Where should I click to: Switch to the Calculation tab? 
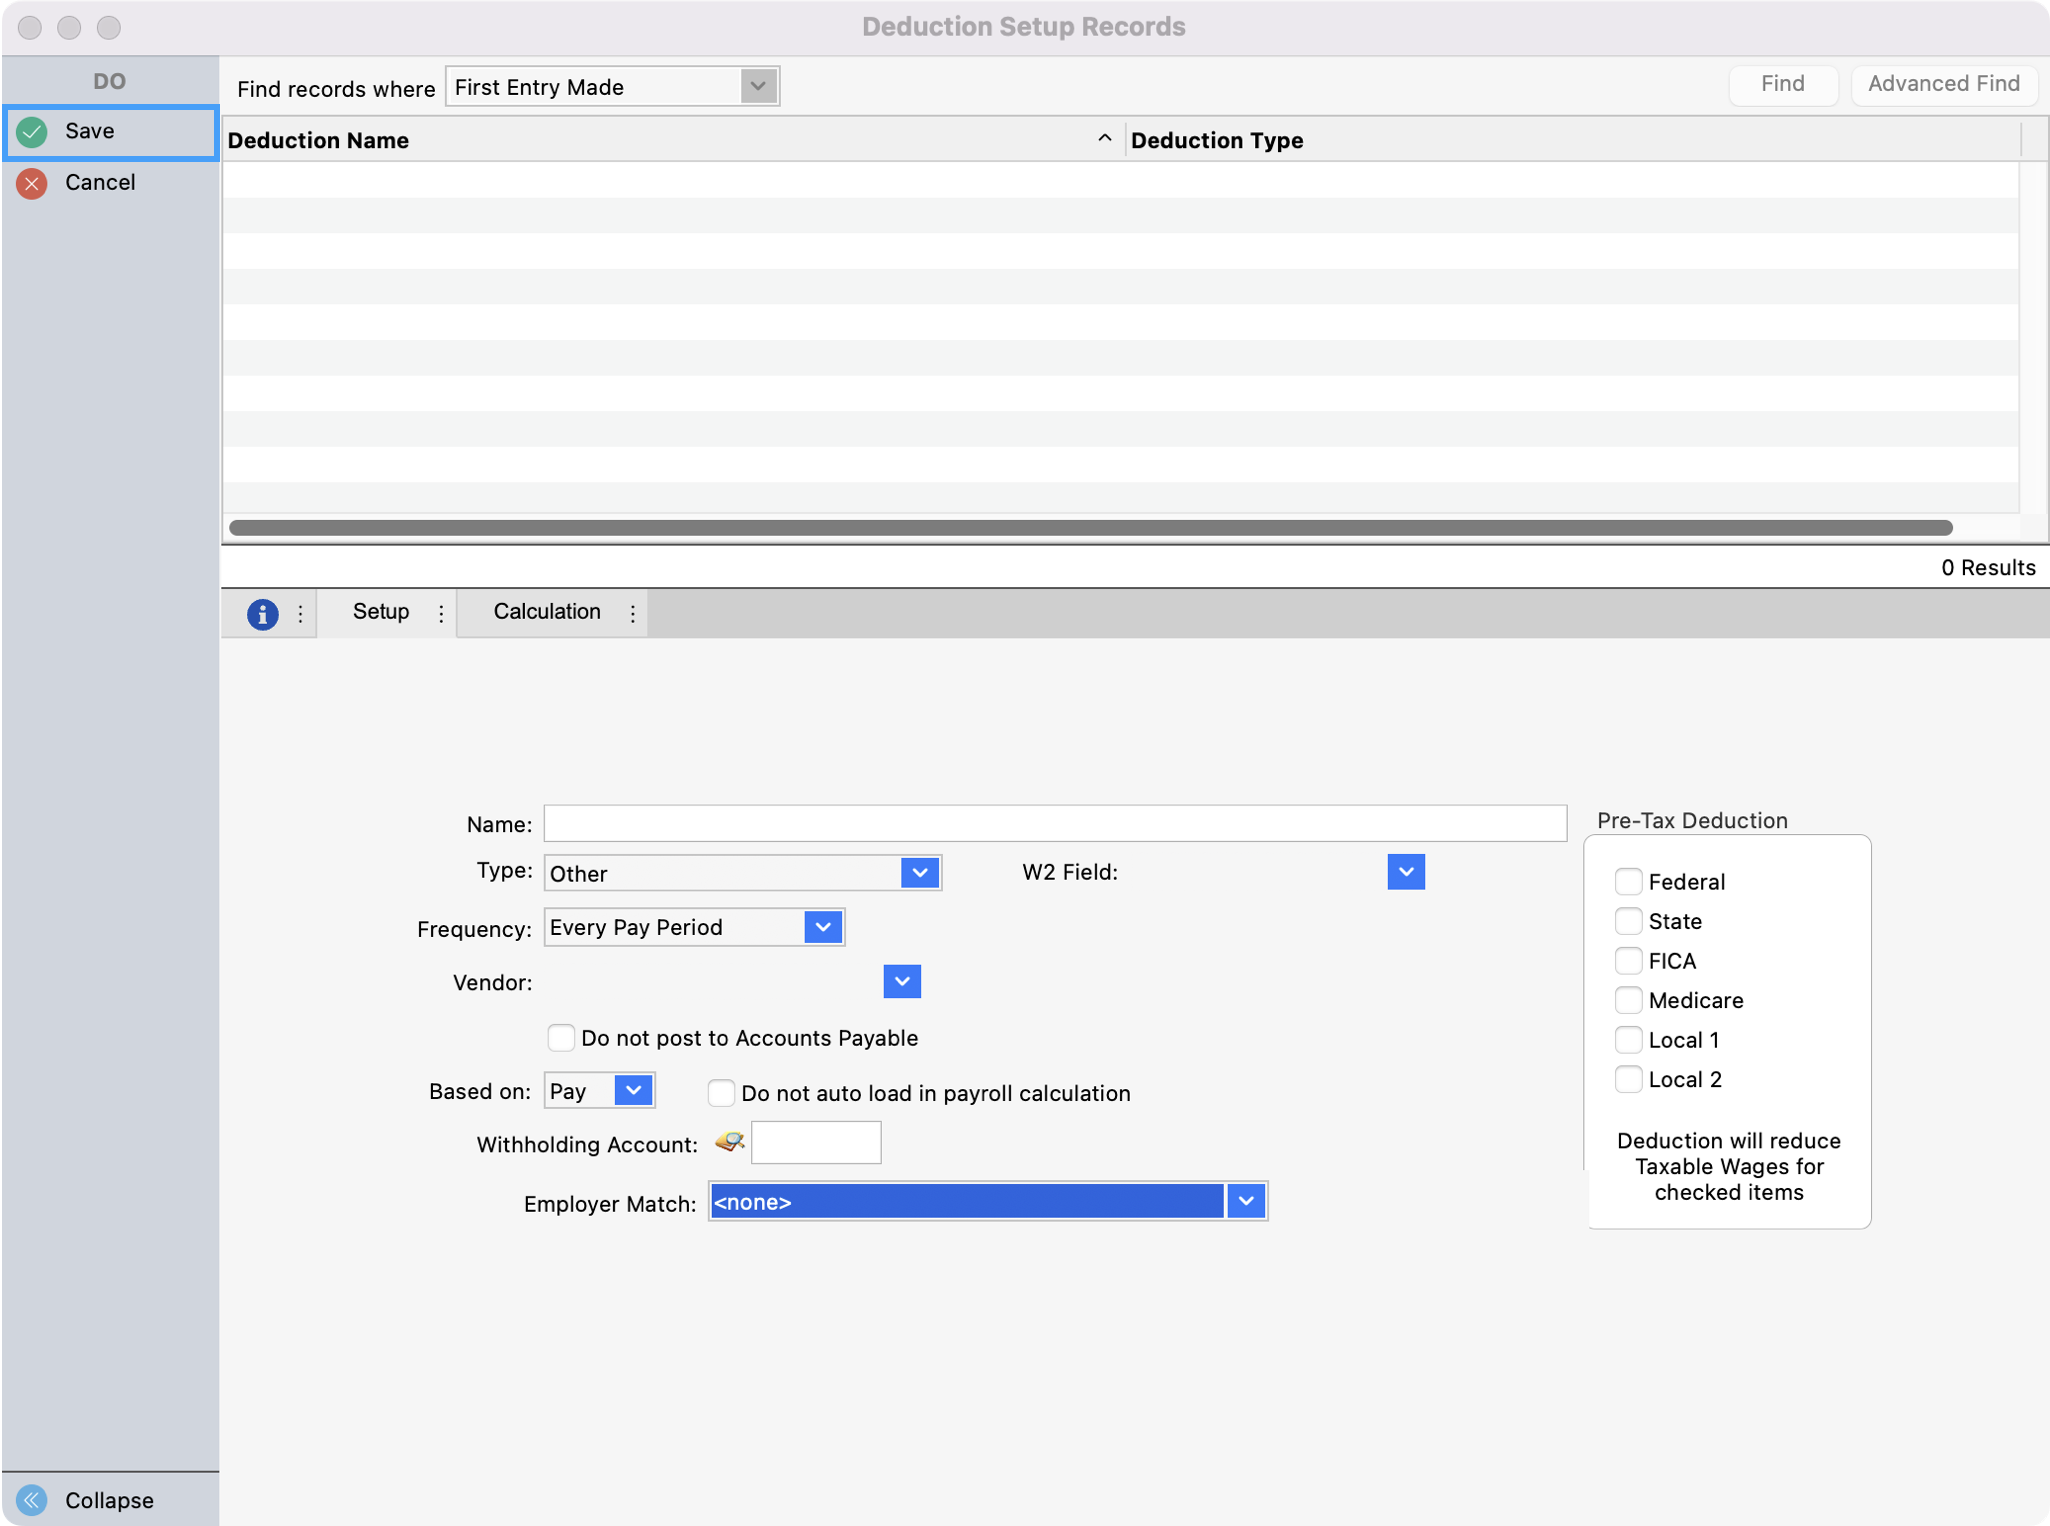click(546, 612)
